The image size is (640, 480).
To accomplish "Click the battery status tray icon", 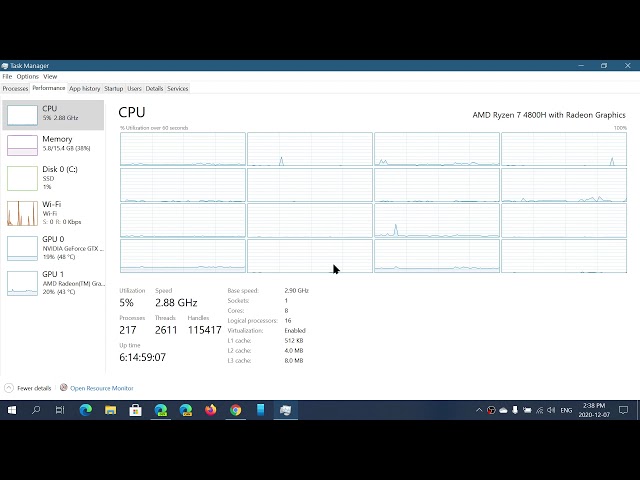I will click(x=527, y=410).
